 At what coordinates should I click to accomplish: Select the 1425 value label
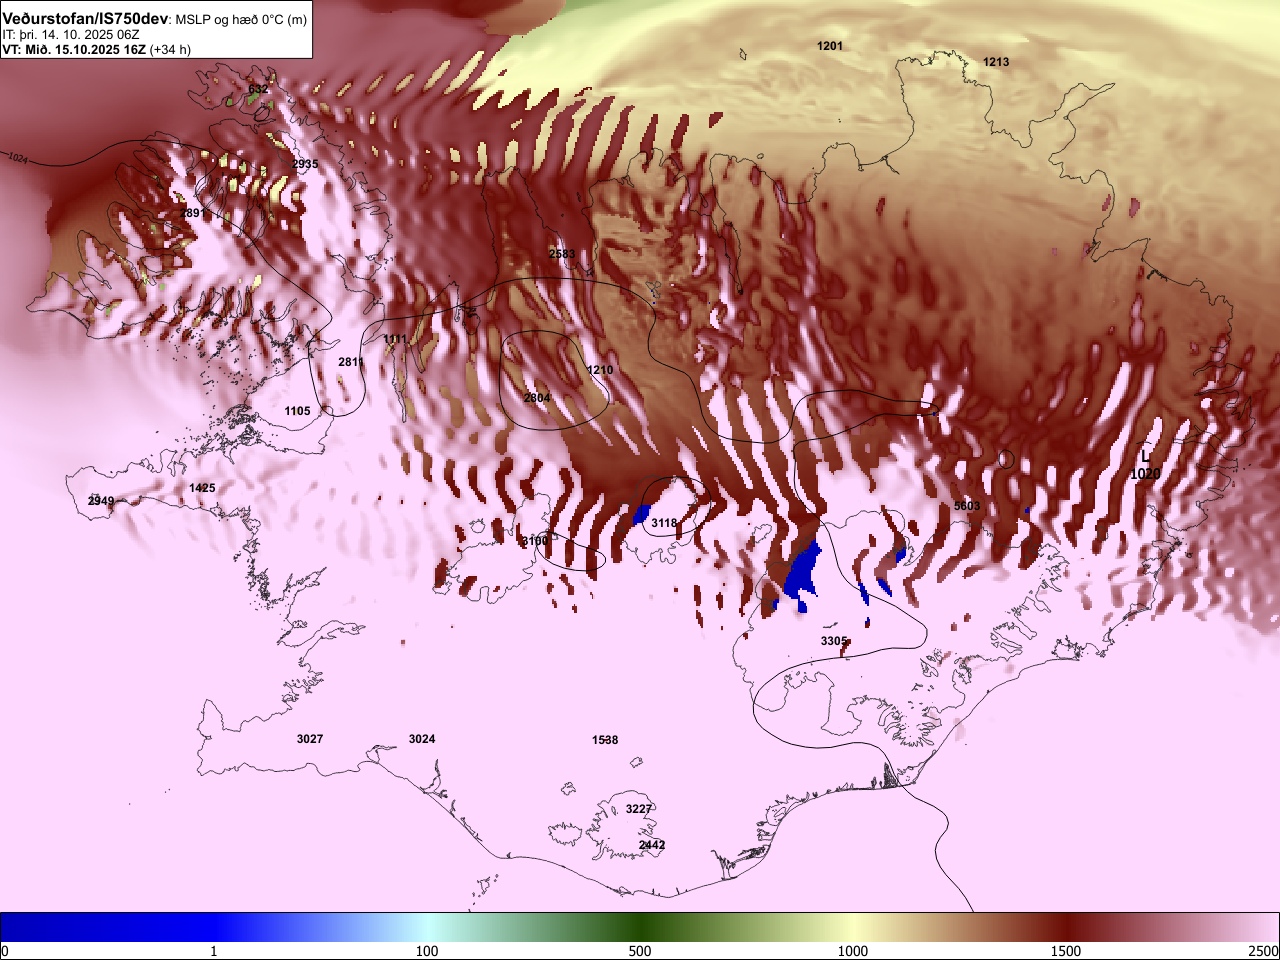pyautogui.click(x=202, y=488)
